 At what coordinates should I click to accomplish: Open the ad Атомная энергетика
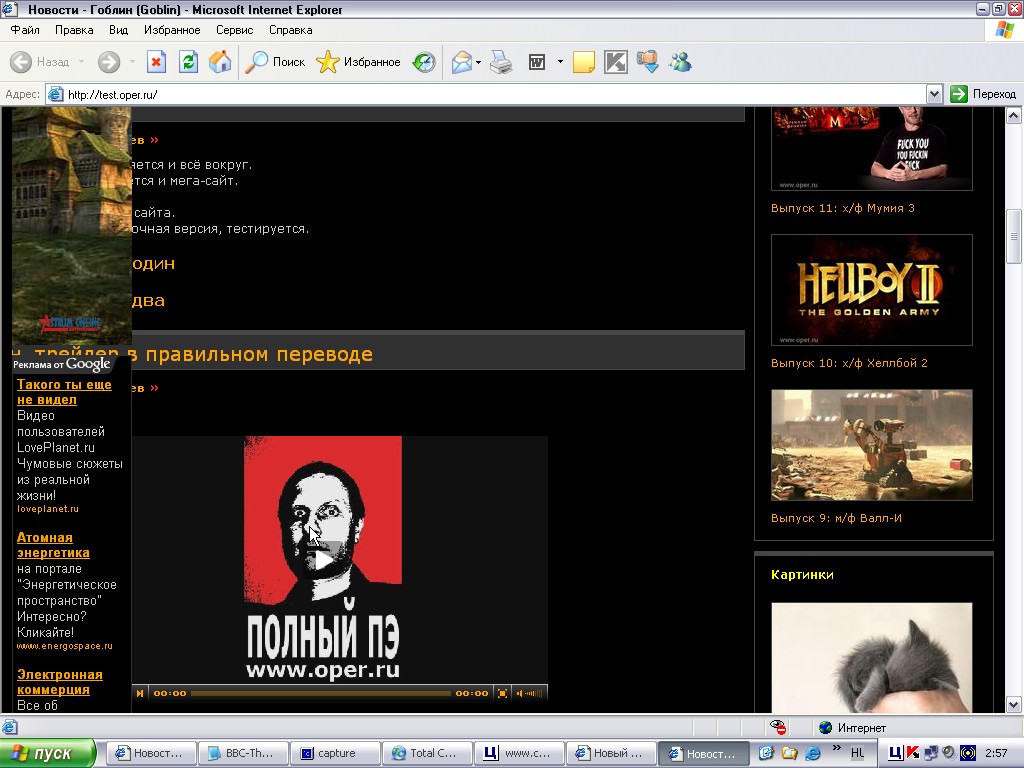pos(53,545)
